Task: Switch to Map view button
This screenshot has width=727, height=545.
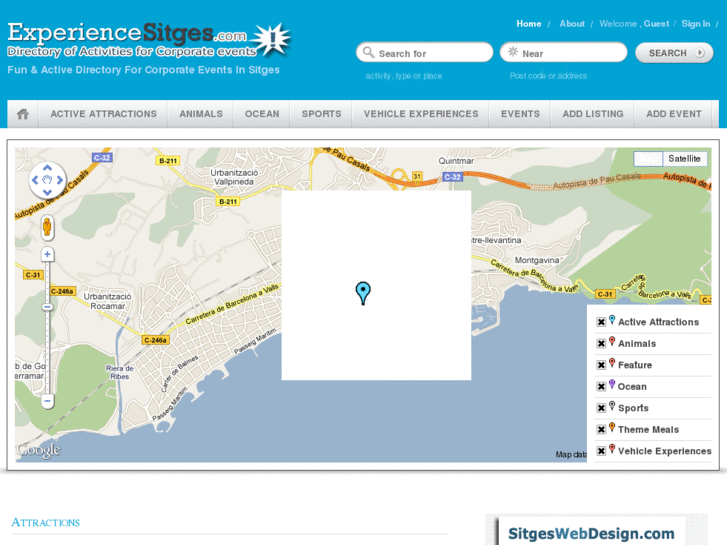Action: click(648, 159)
